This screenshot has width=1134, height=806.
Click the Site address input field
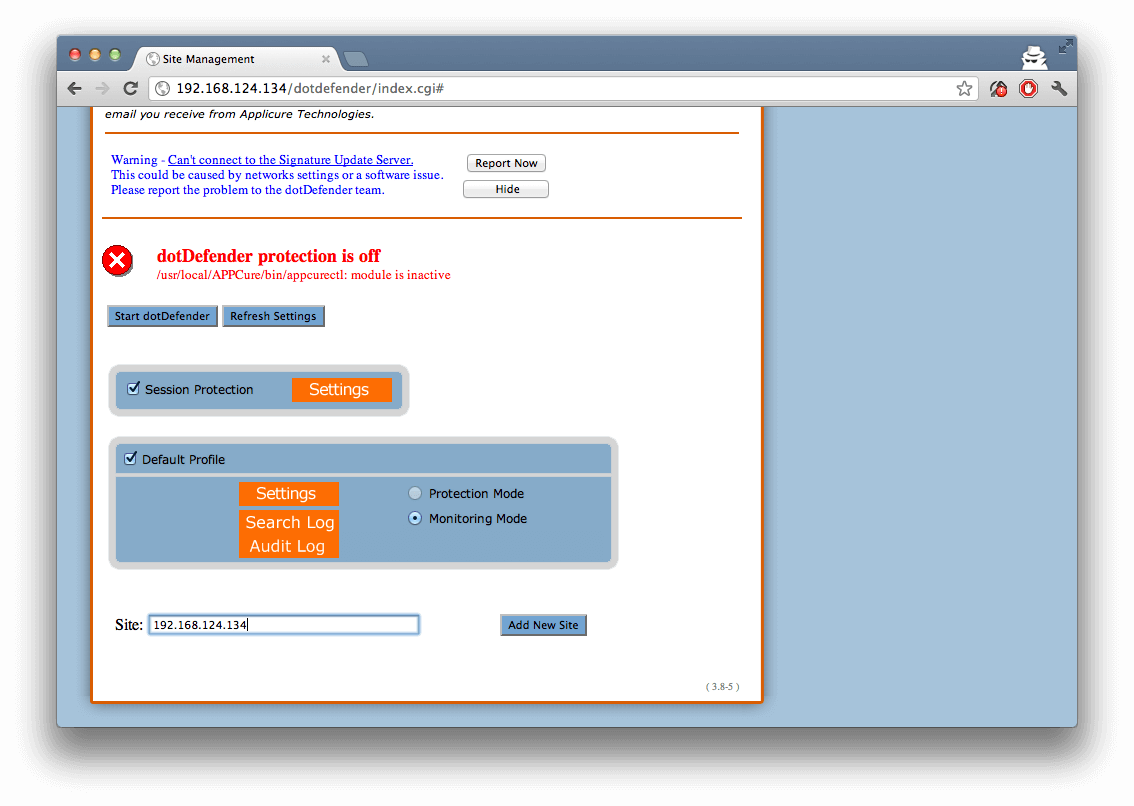(283, 625)
